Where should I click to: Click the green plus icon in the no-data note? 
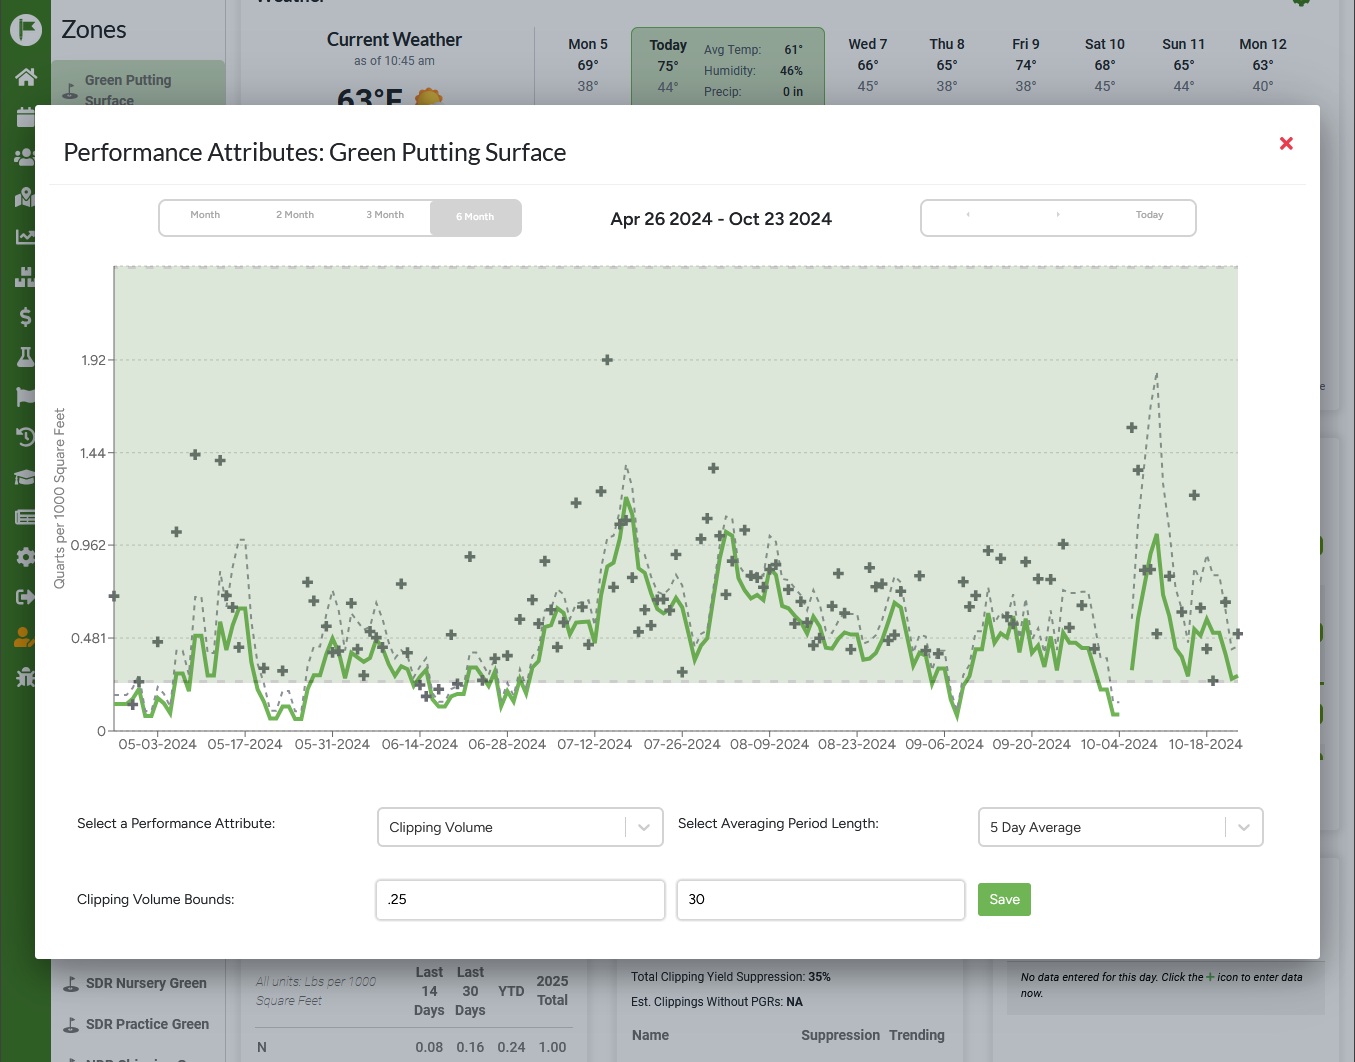pos(1211,978)
